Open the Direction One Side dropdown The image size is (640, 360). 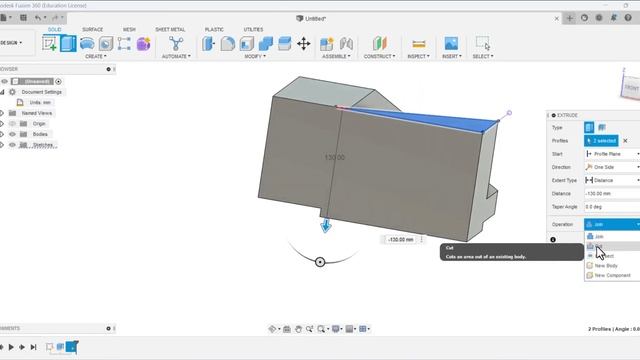[x=612, y=167]
